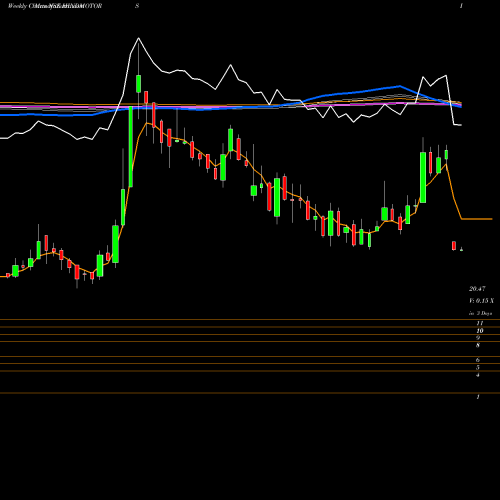Click the level label 11
Screen dimensions: 500x500
pos(480,323)
